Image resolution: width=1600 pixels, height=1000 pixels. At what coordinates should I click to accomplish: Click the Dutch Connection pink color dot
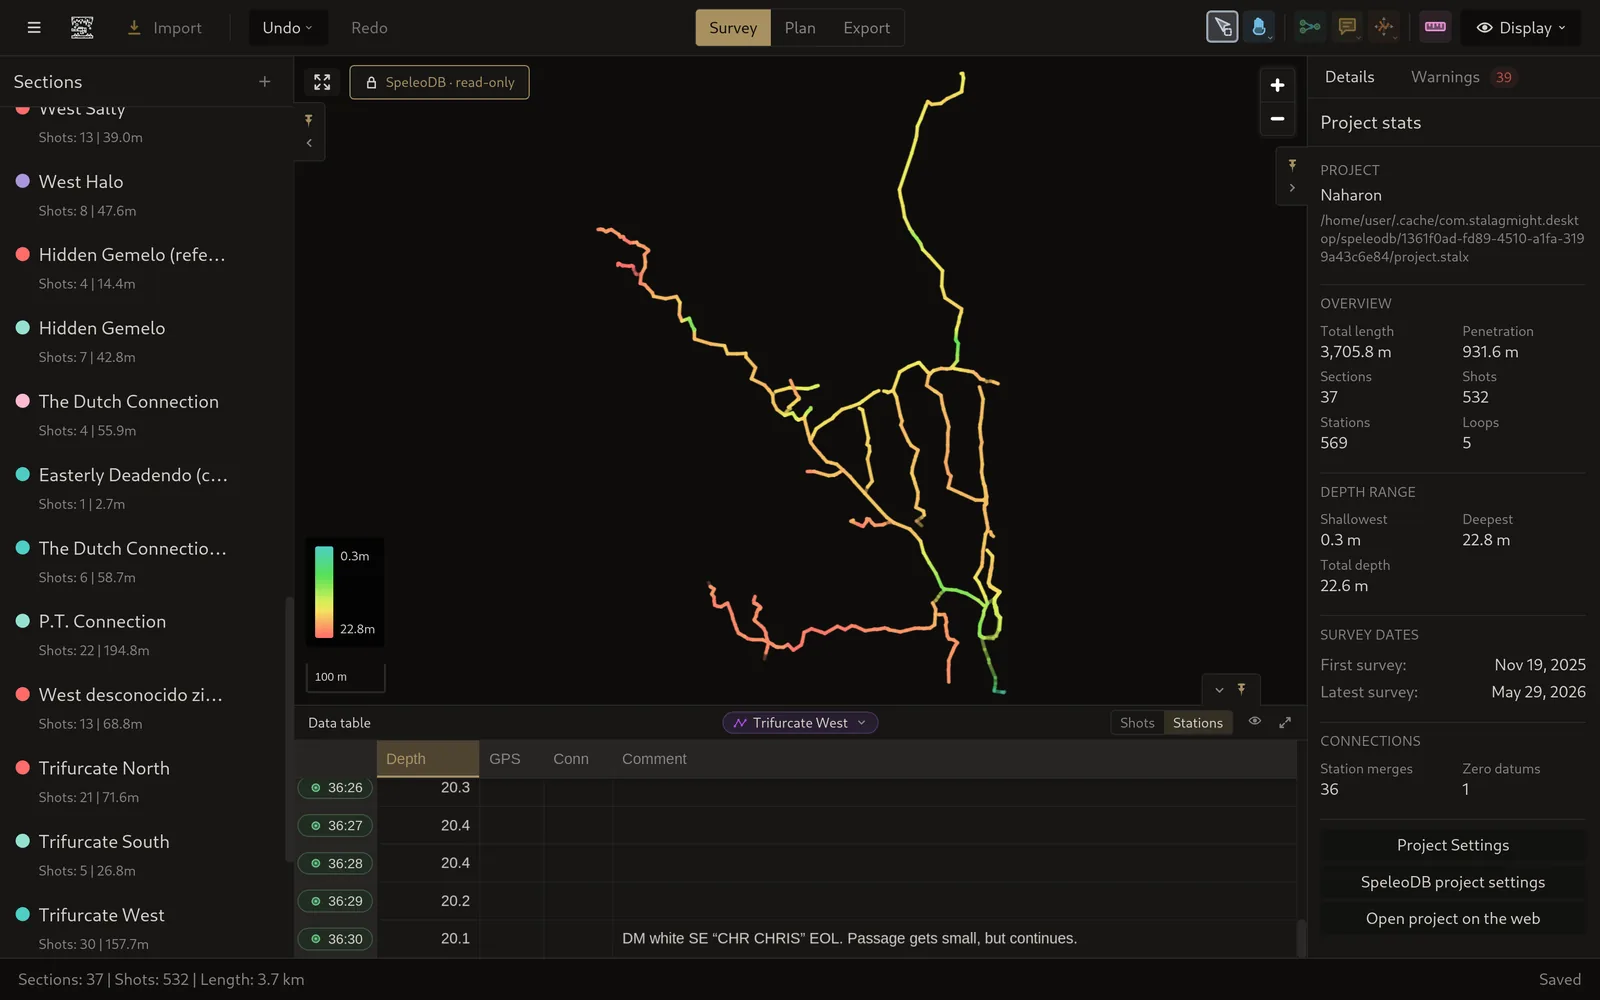[x=22, y=401]
